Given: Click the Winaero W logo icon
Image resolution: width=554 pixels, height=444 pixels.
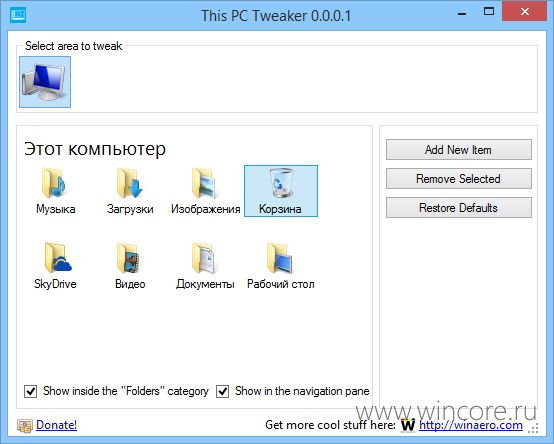Looking at the screenshot, I should [408, 425].
